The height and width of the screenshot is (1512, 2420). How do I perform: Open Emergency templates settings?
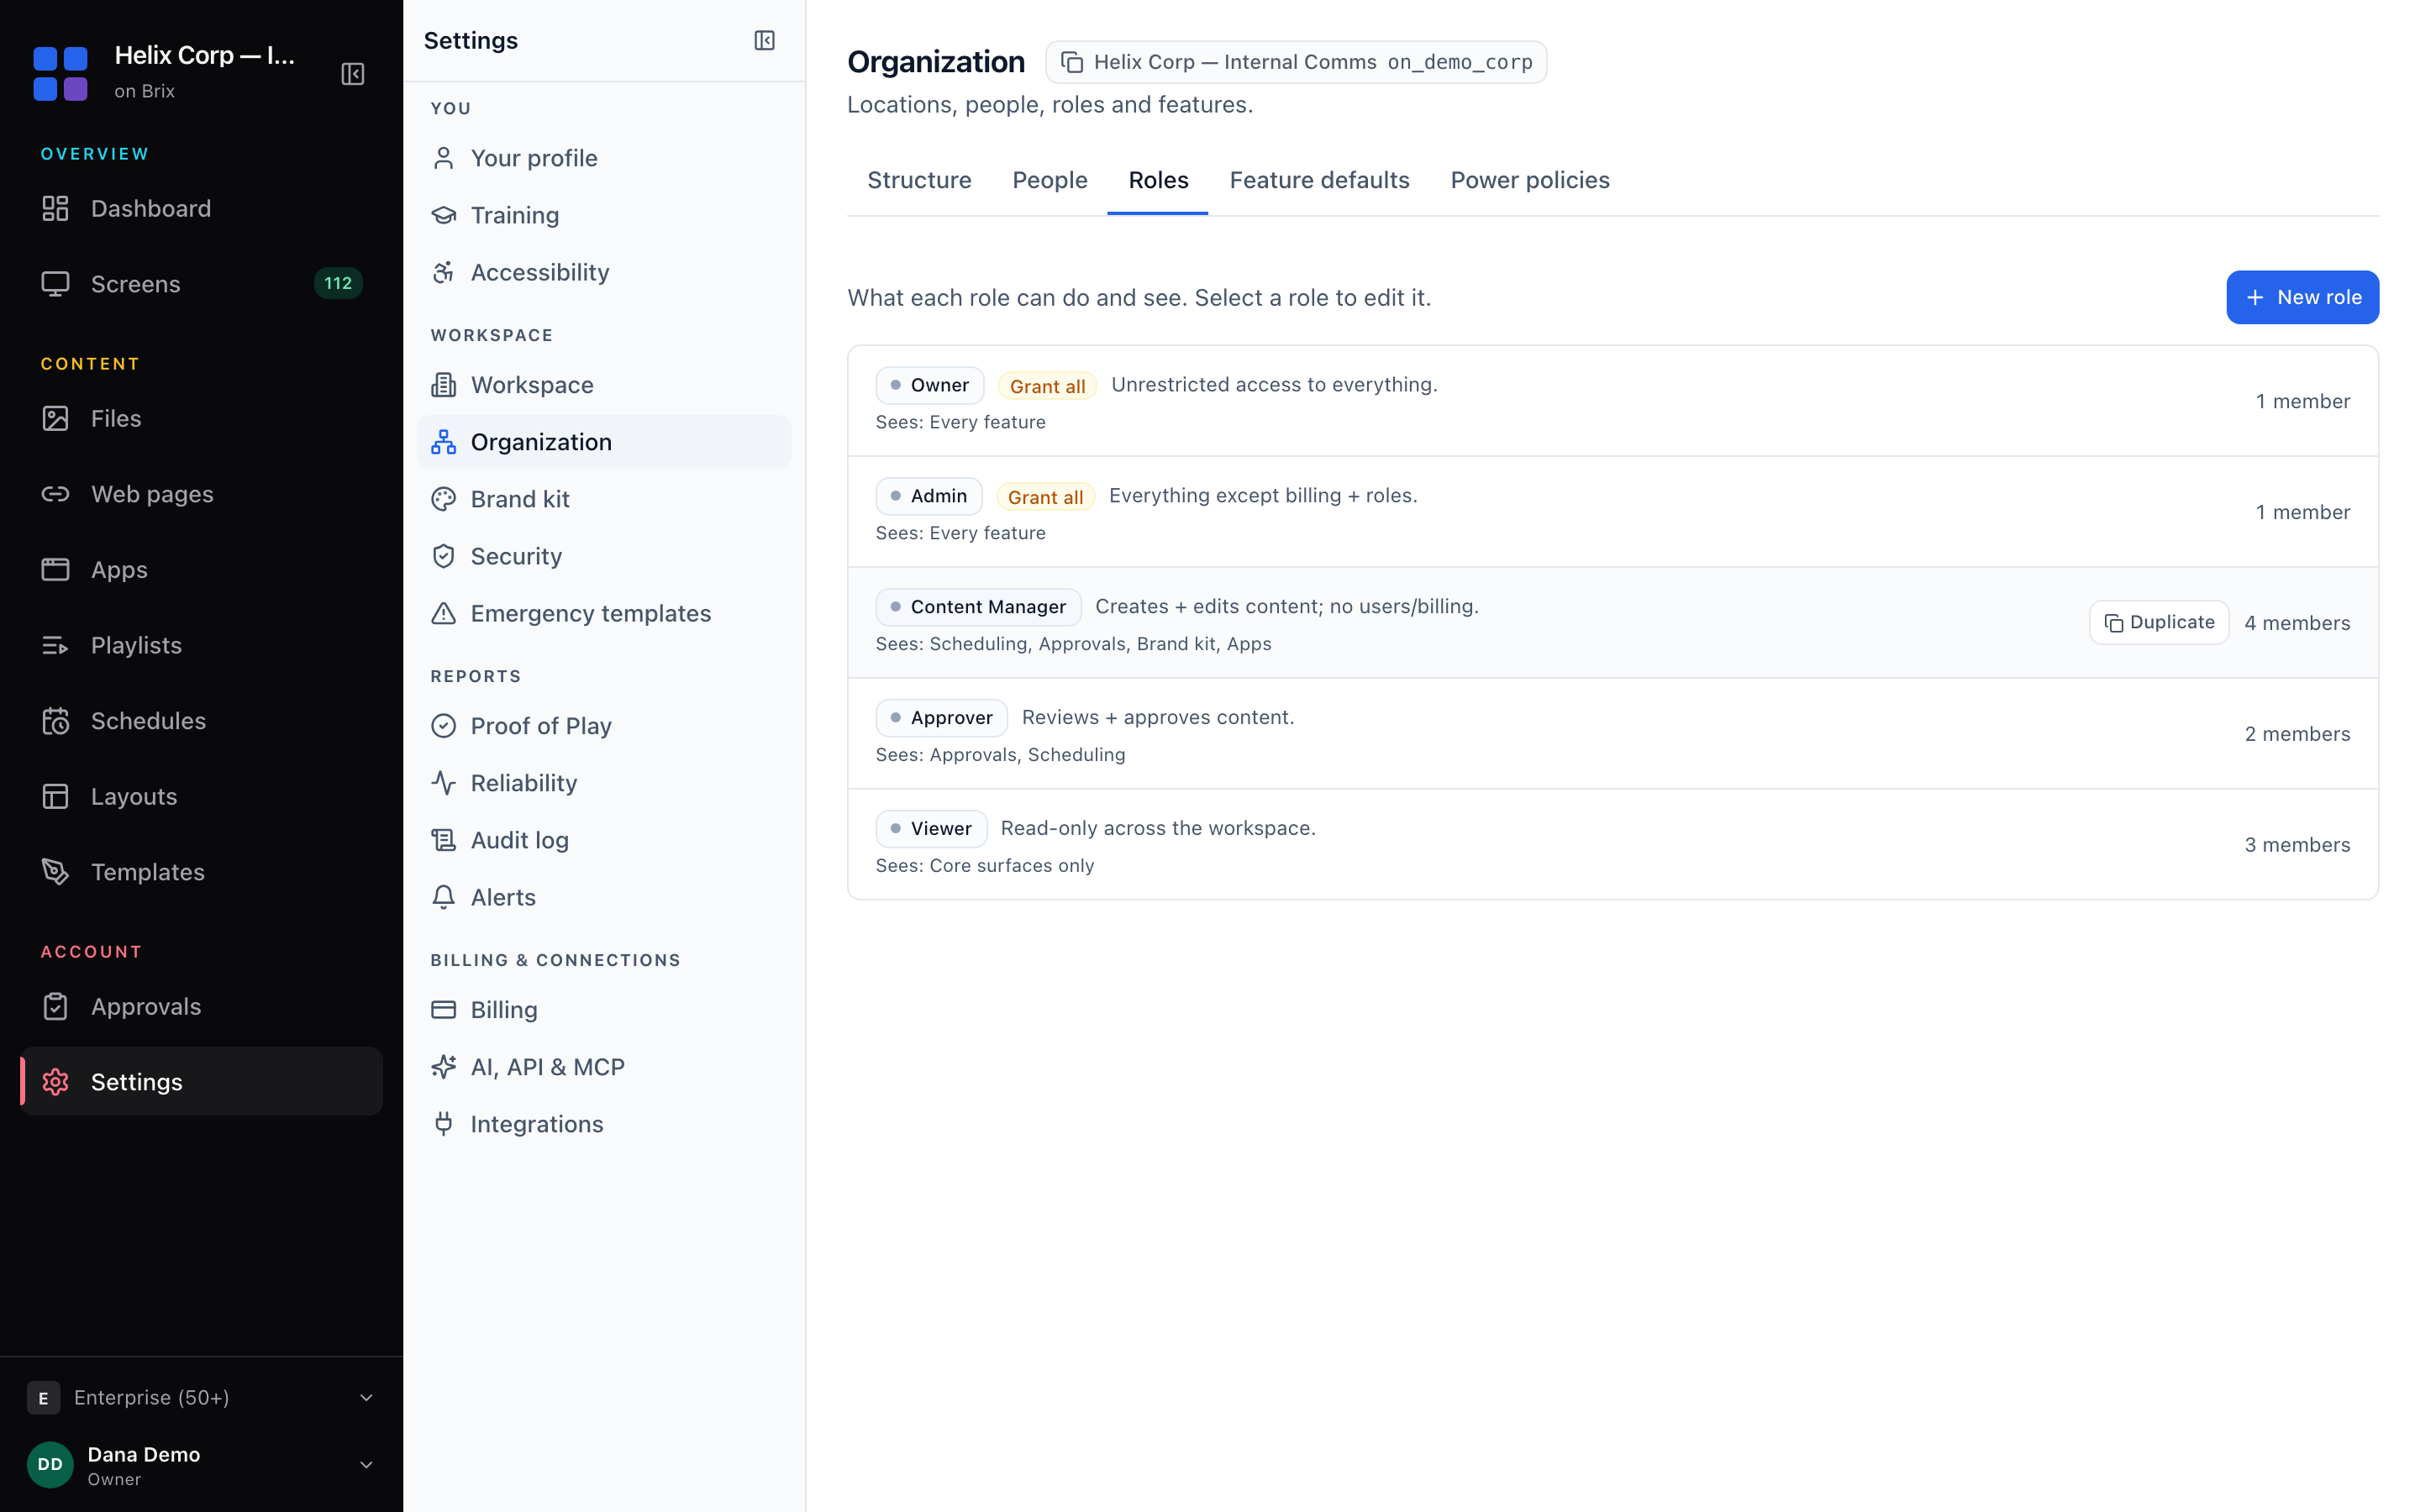tap(604, 613)
